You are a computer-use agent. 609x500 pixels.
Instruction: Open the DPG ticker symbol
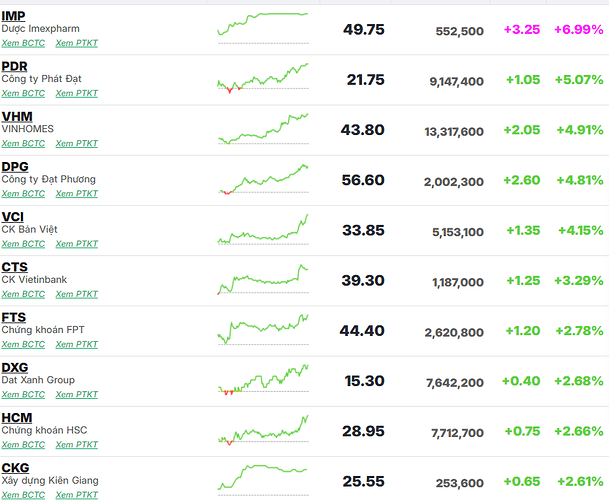15,166
